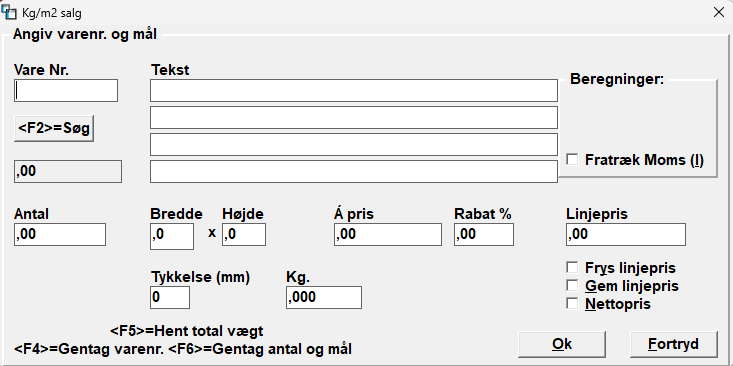The height and width of the screenshot is (366, 733).
Task: Close the Kg/m2 salg dialog
Action: (719, 13)
